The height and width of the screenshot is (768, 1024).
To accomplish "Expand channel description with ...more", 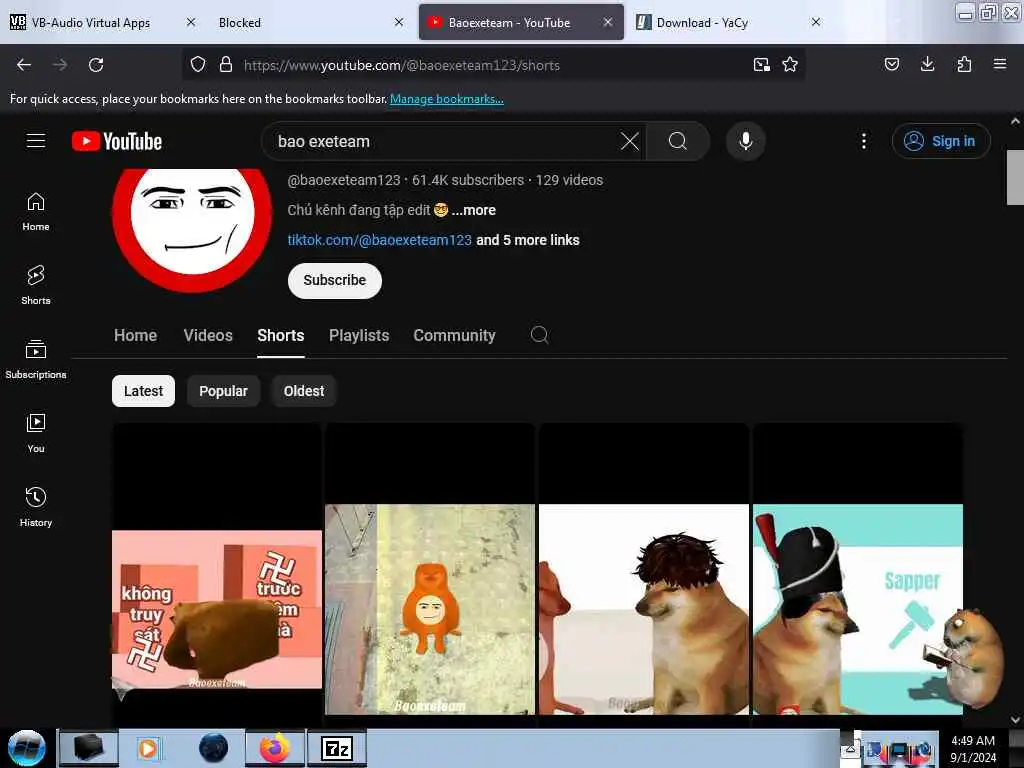I will coord(474,210).
